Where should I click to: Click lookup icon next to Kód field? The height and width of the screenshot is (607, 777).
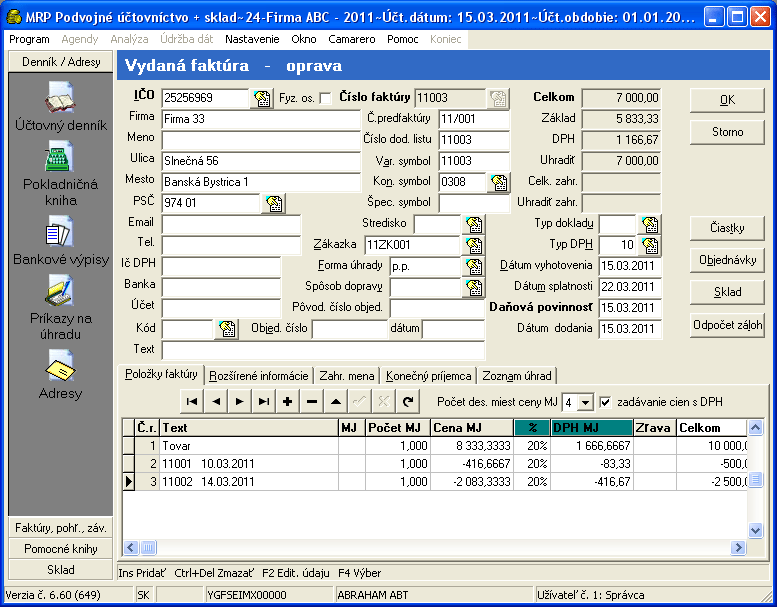click(226, 329)
